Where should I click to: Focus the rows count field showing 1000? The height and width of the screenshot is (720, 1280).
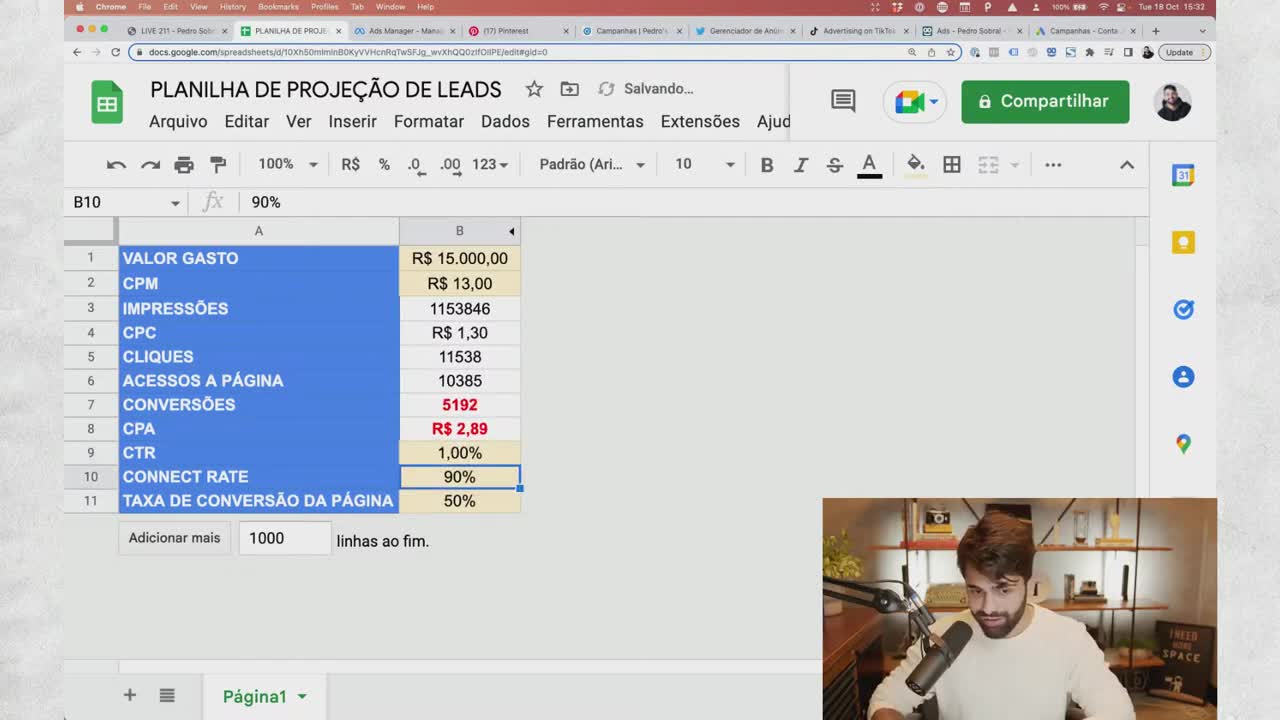284,538
